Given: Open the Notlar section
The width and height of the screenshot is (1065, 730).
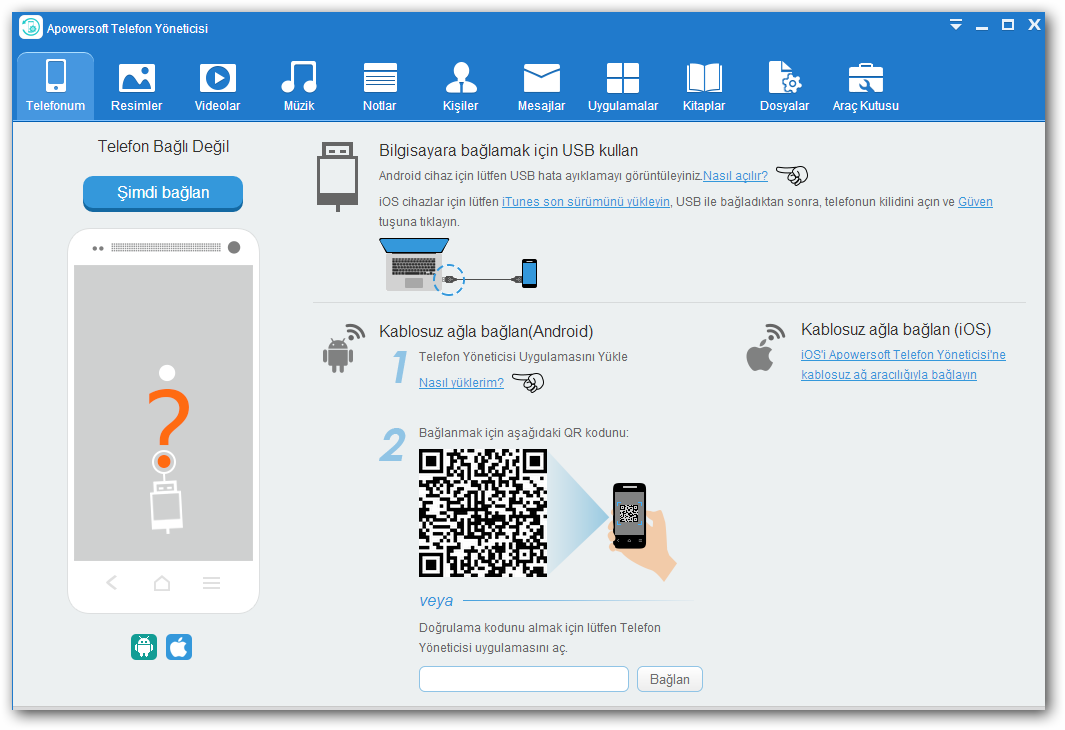Looking at the screenshot, I should tap(380, 86).
